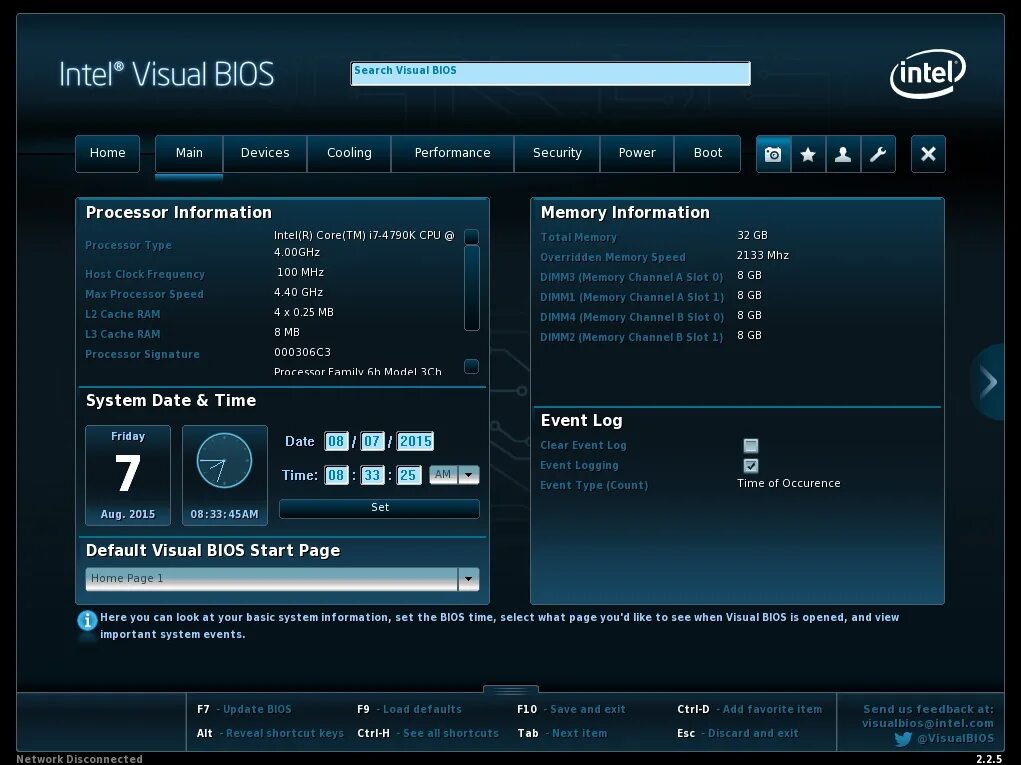
Task: Open the wrench advanced settings icon
Action: click(x=878, y=154)
